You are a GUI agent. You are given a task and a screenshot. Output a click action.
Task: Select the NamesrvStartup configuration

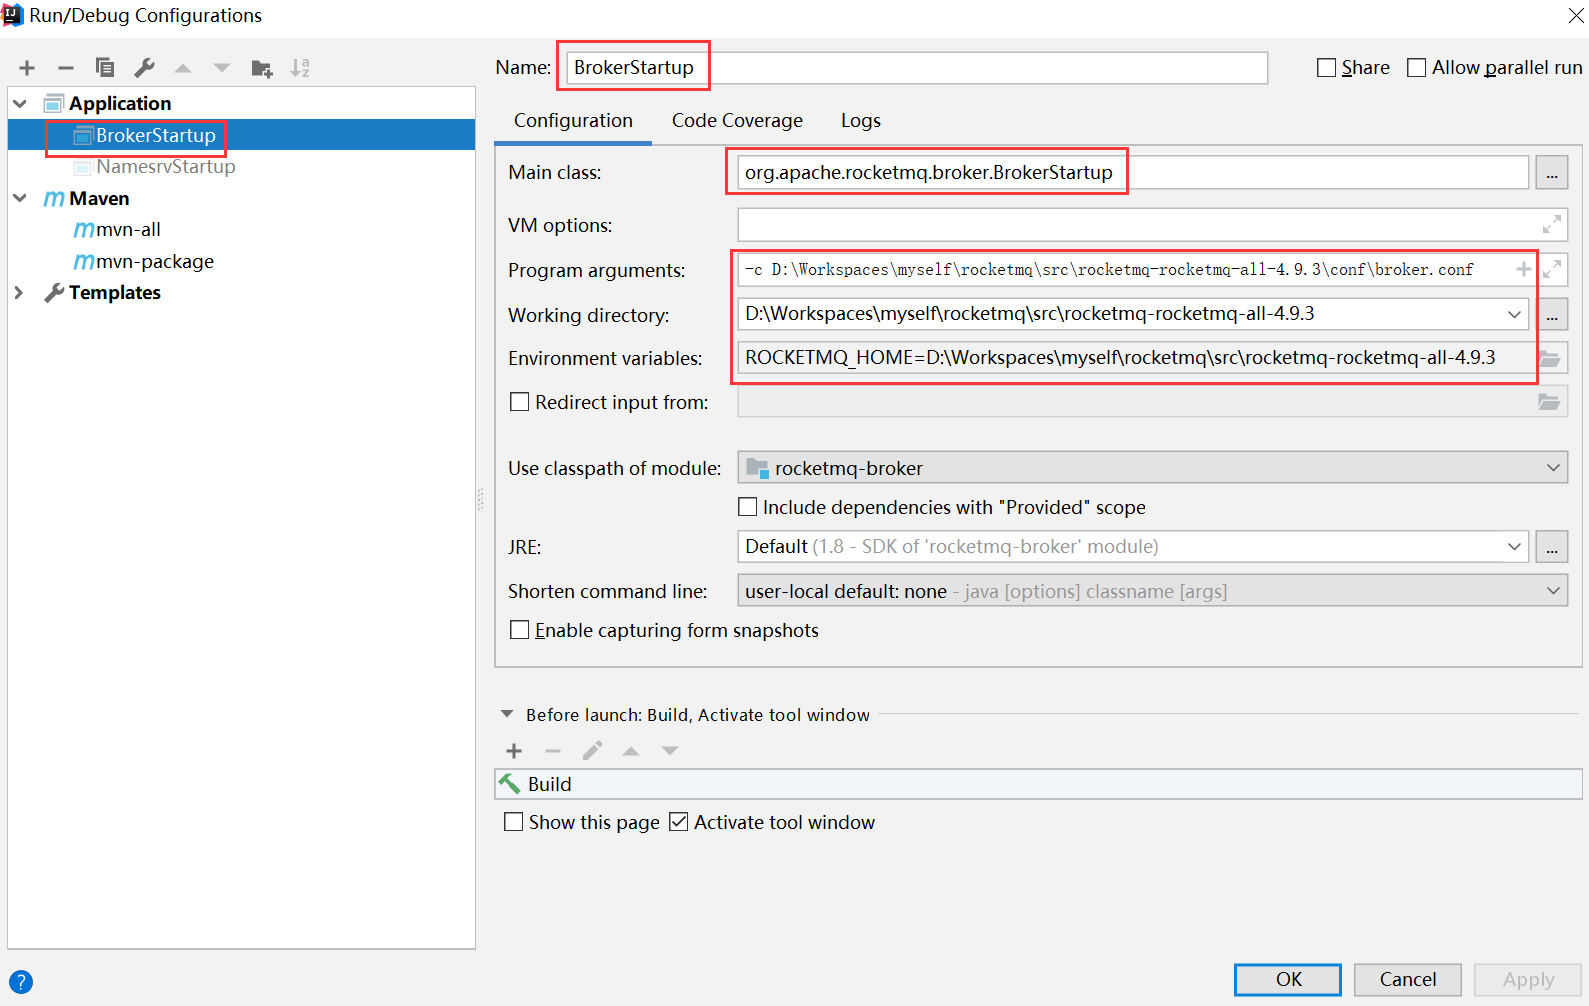(x=165, y=167)
